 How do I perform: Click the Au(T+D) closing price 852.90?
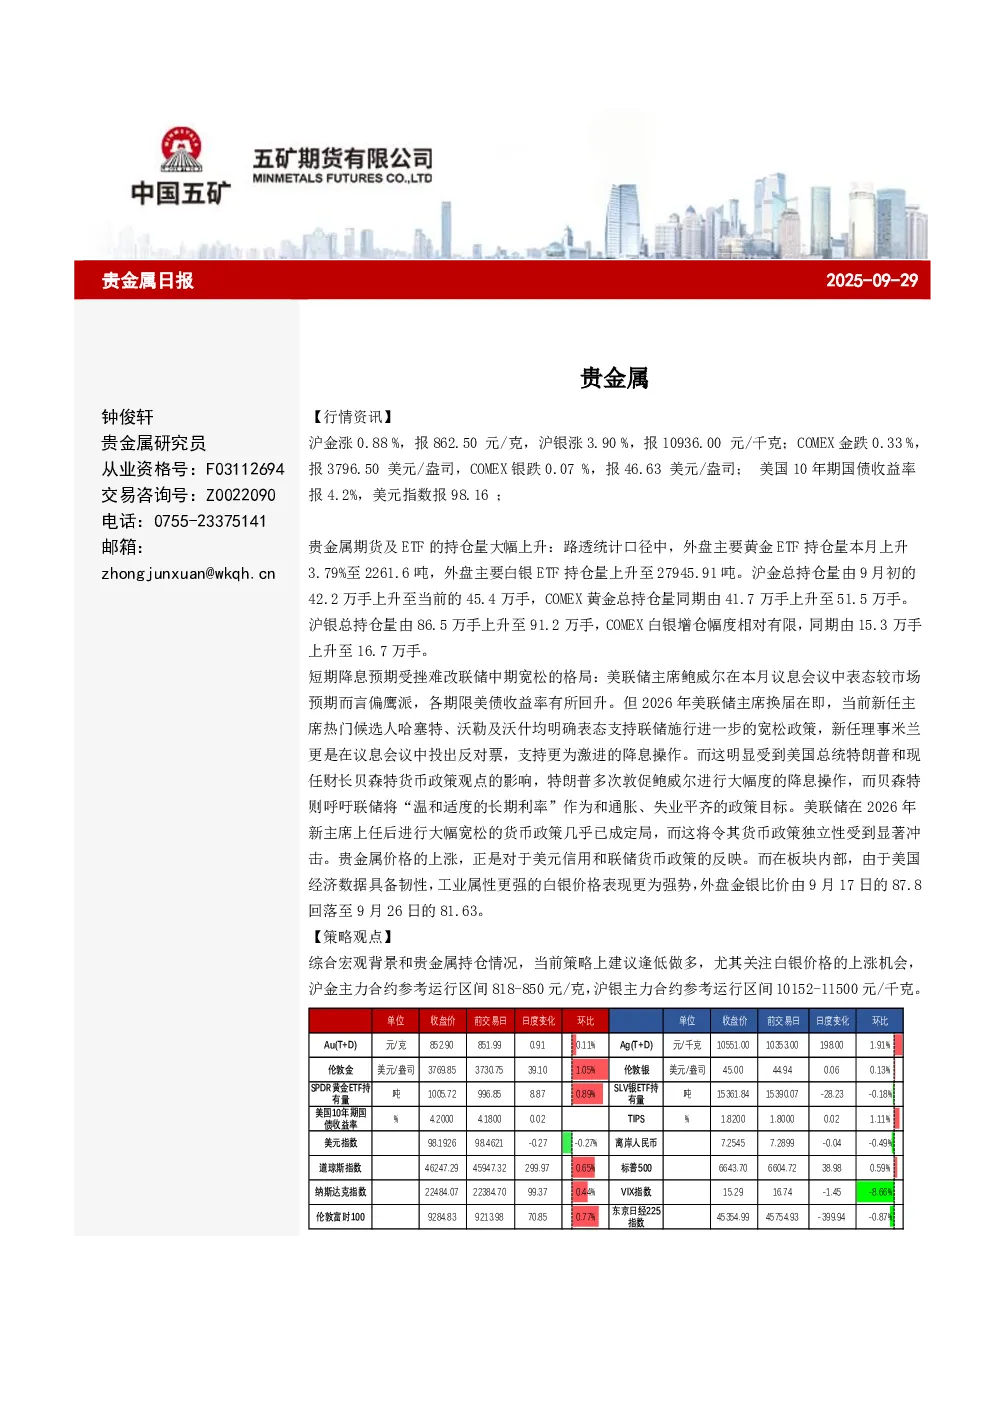tap(441, 1045)
